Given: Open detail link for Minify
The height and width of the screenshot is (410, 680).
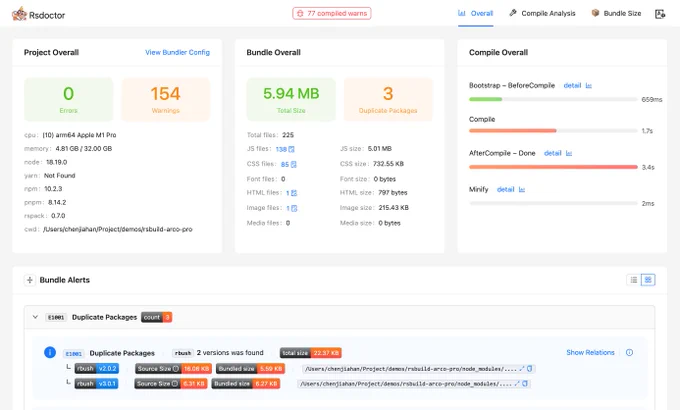Looking at the screenshot, I should click(505, 190).
